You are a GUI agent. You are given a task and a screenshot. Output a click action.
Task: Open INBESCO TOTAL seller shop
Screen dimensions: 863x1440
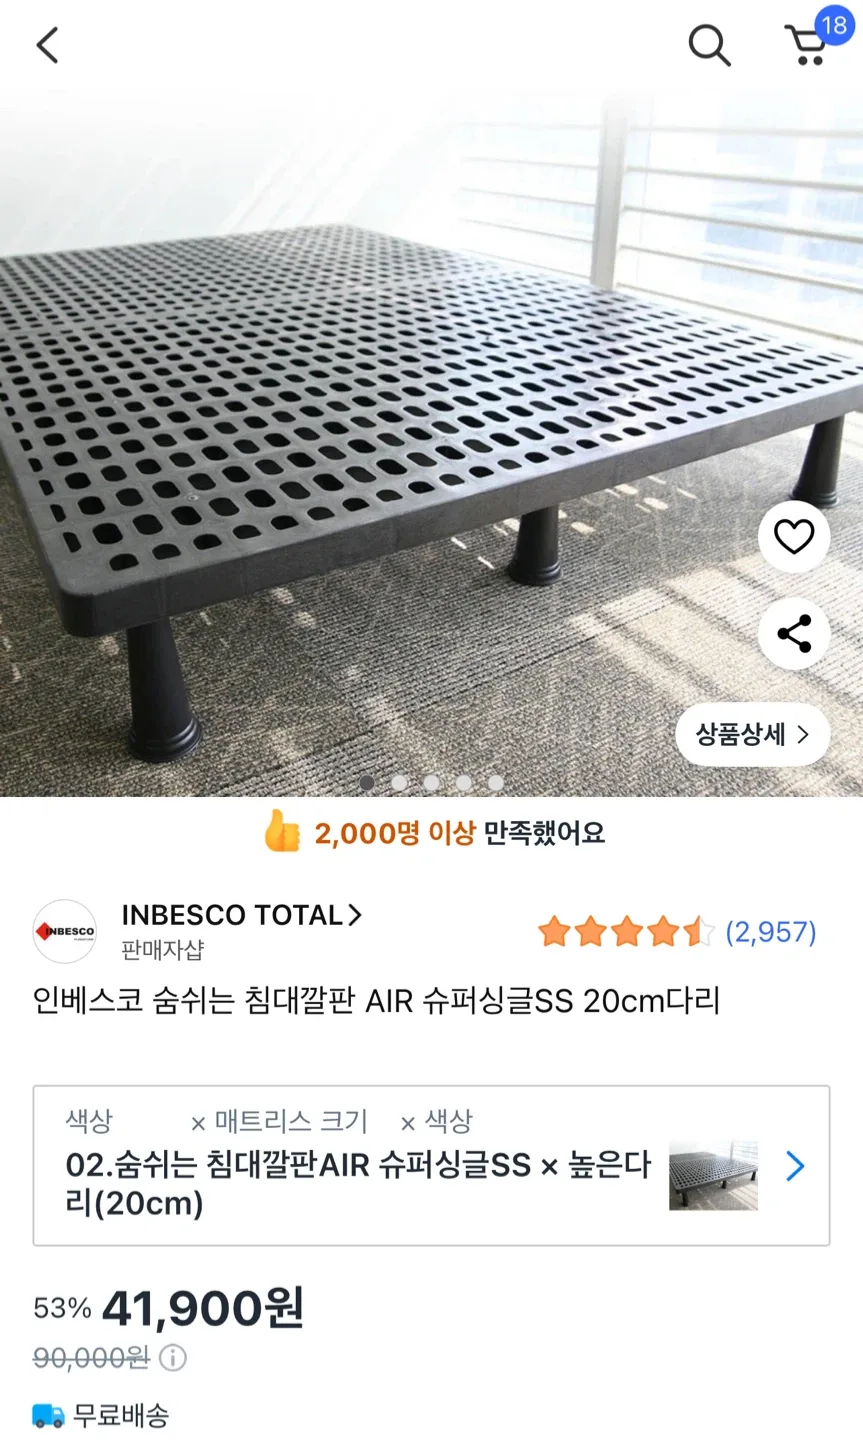tap(240, 915)
